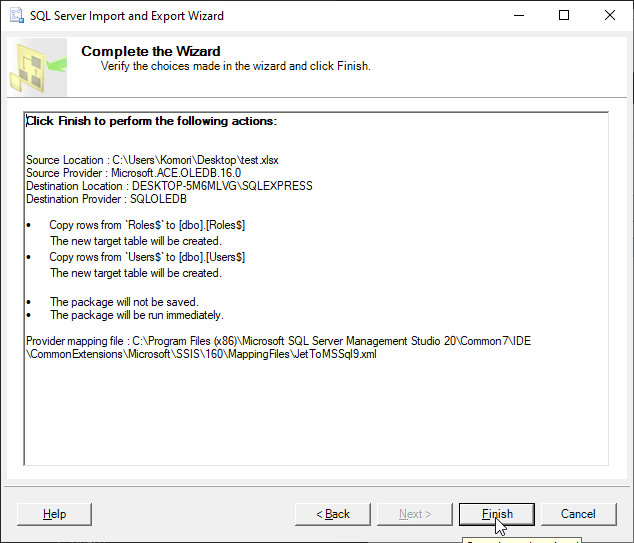Click the Source Location test.xlsx line
This screenshot has width=634, height=543.
(154, 160)
